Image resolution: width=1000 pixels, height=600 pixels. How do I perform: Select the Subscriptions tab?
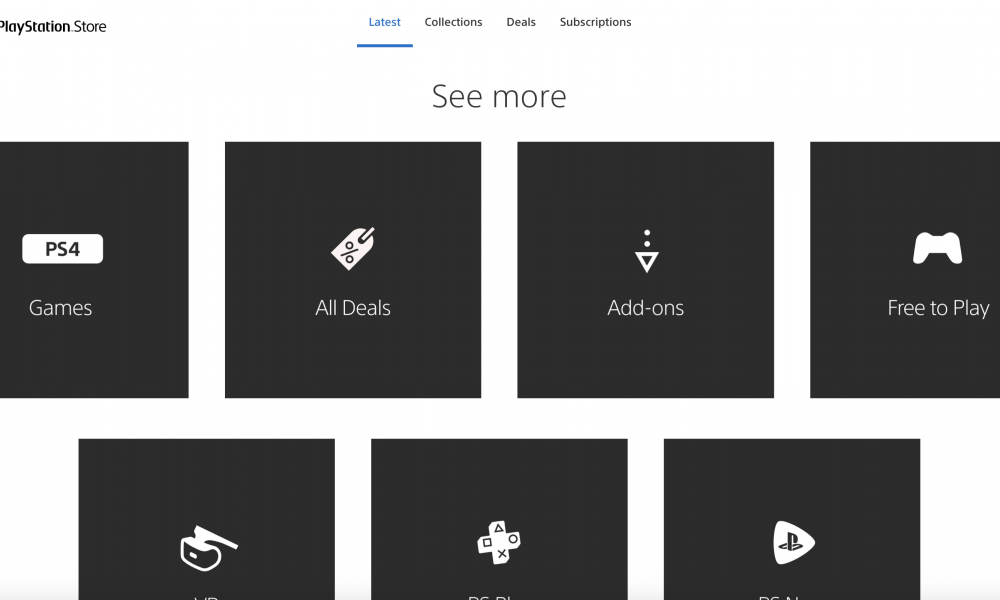coord(596,22)
